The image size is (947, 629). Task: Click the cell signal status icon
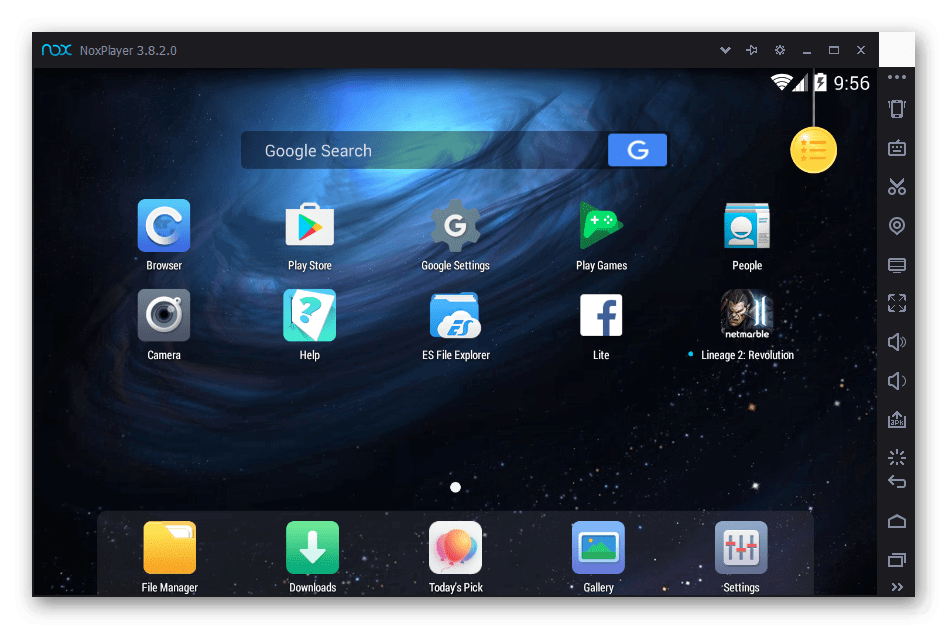point(800,82)
